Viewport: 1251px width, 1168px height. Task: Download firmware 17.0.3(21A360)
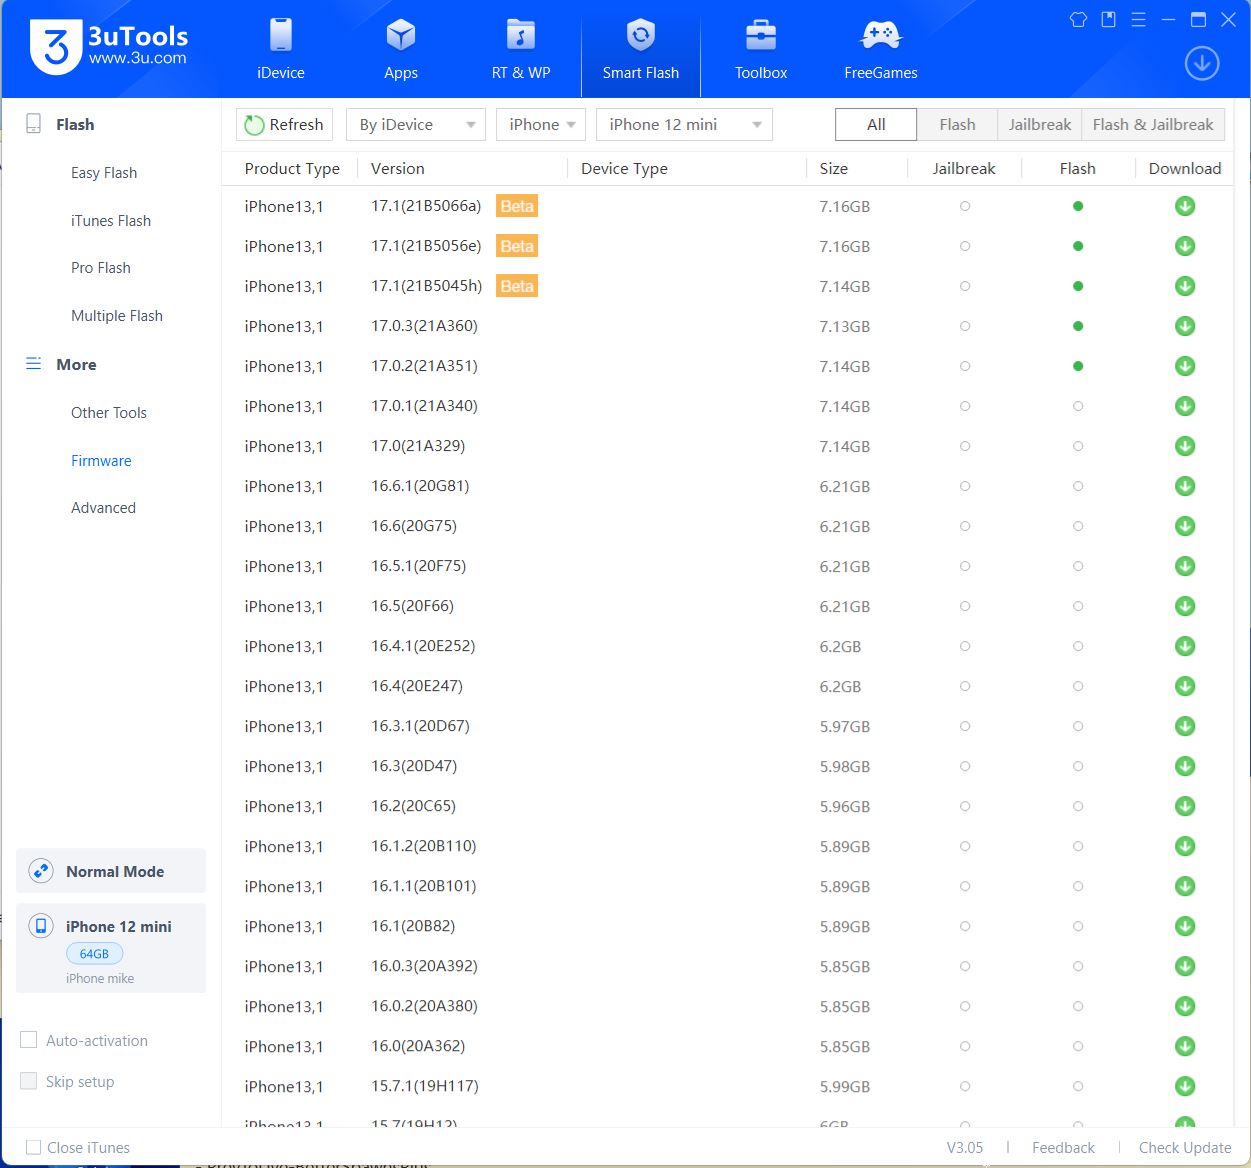coord(1185,326)
